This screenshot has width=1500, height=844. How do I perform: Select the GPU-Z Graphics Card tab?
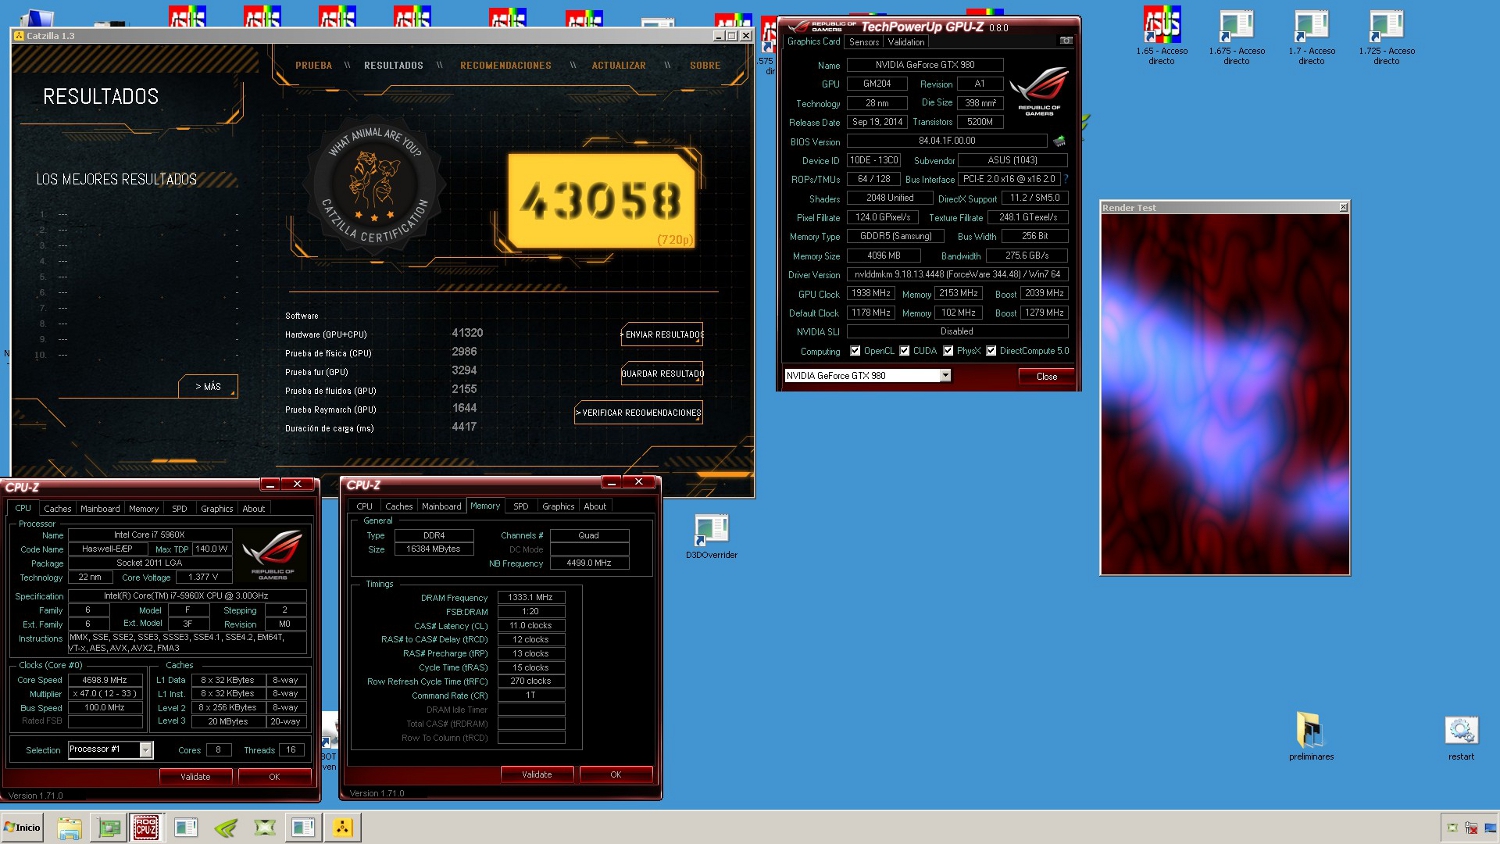pyautogui.click(x=814, y=42)
